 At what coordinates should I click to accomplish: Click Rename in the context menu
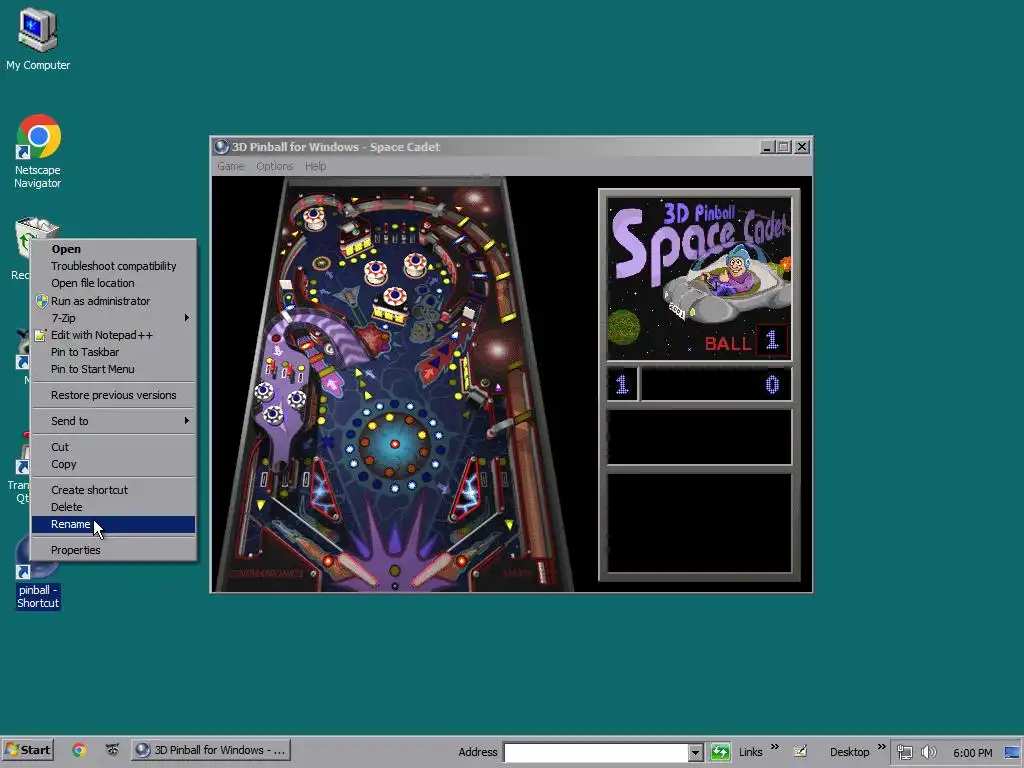[x=113, y=524]
